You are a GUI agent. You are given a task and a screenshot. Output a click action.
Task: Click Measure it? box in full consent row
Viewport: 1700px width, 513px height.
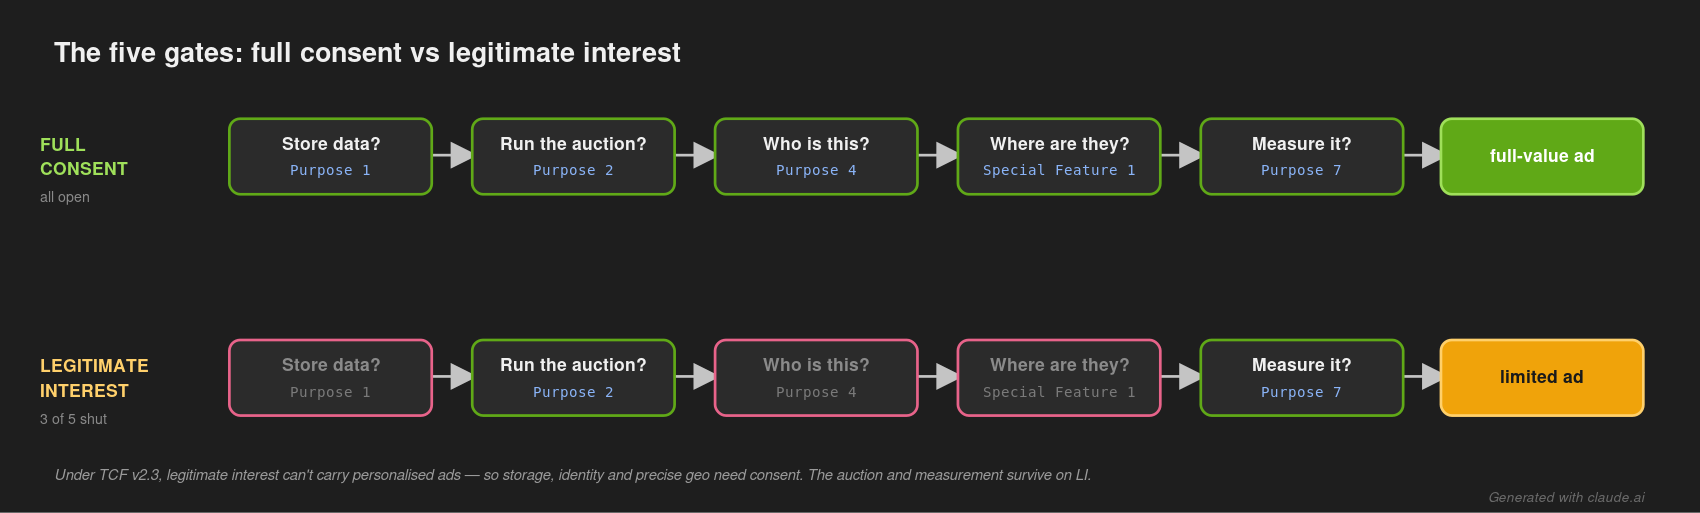[x=1302, y=156]
